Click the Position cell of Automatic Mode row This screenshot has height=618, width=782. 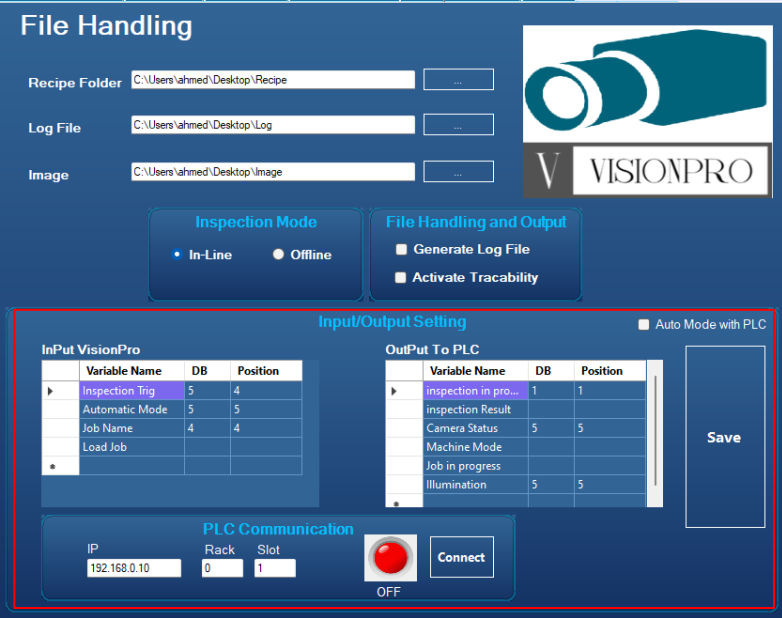266,410
